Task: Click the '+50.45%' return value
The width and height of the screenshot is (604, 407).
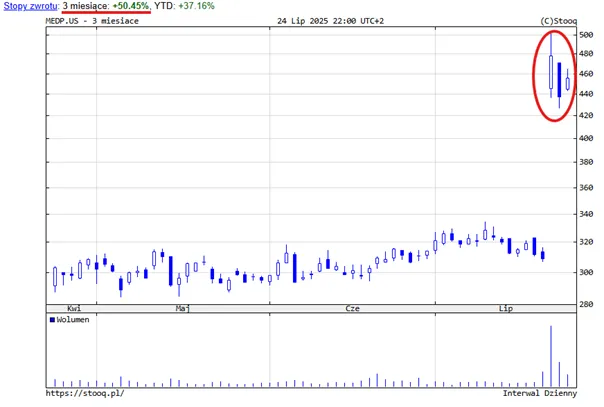Action: 132,6
